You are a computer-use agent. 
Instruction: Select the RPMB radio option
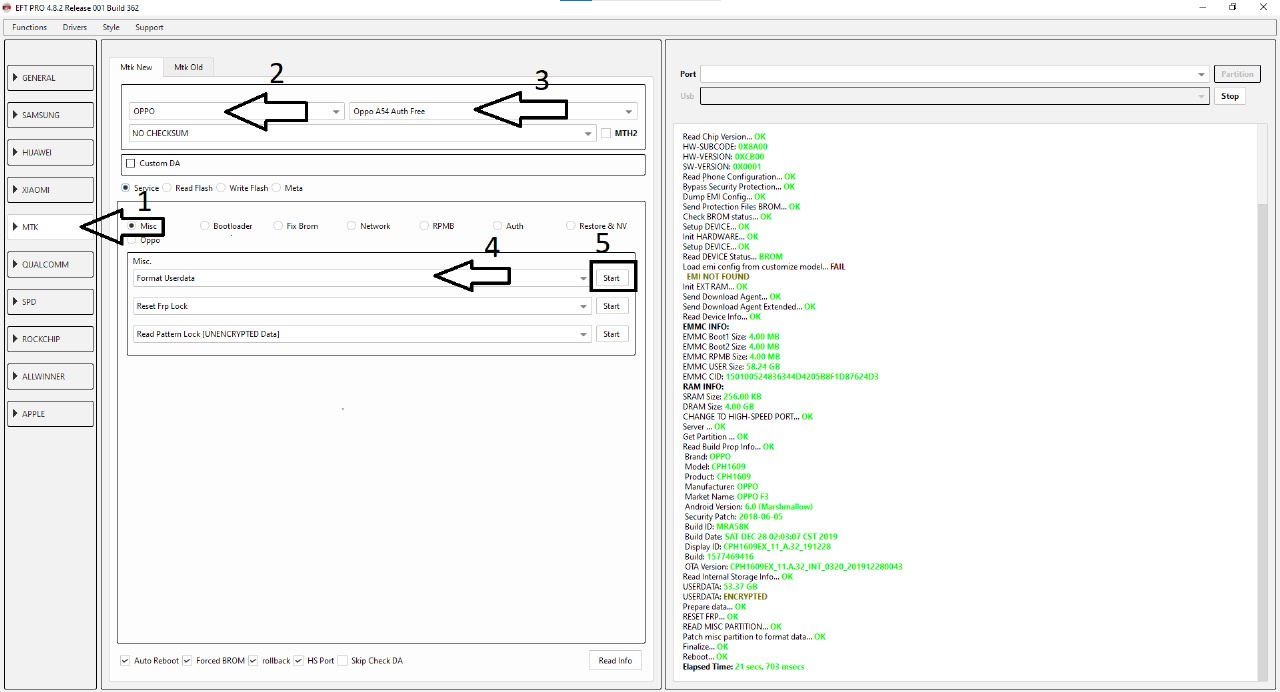click(x=424, y=226)
